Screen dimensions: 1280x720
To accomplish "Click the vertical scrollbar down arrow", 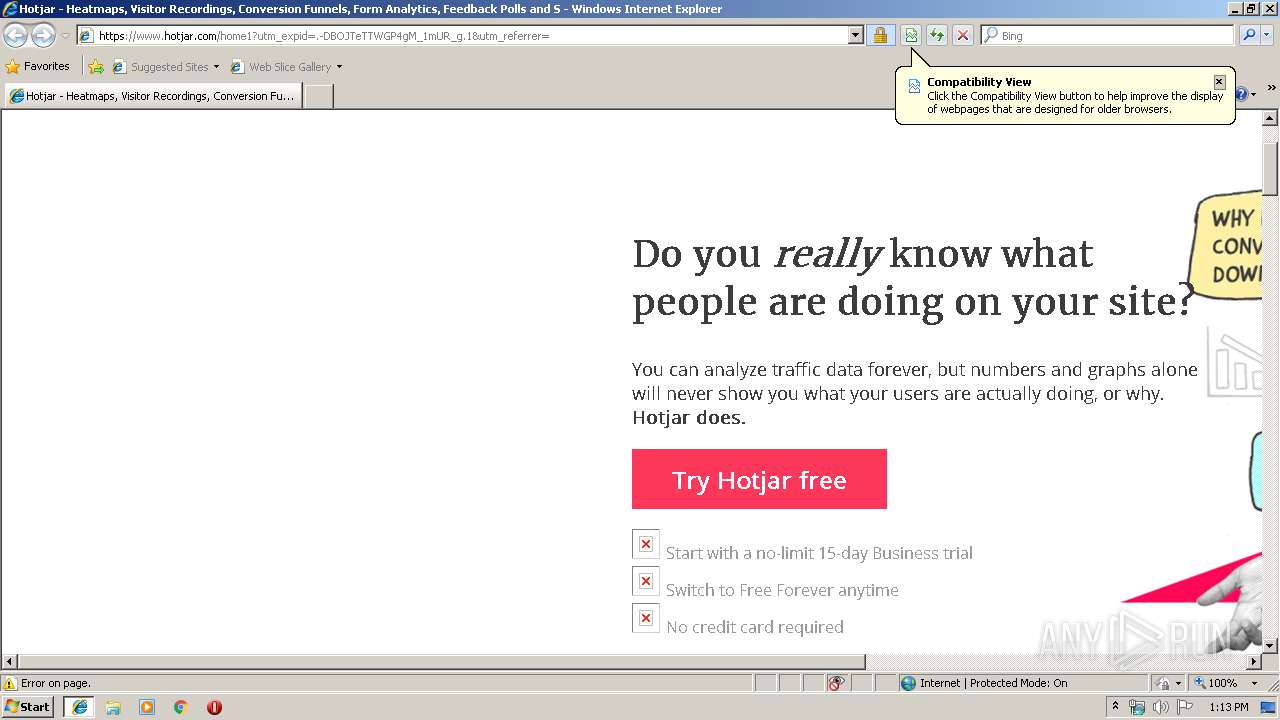I will click(1271, 645).
